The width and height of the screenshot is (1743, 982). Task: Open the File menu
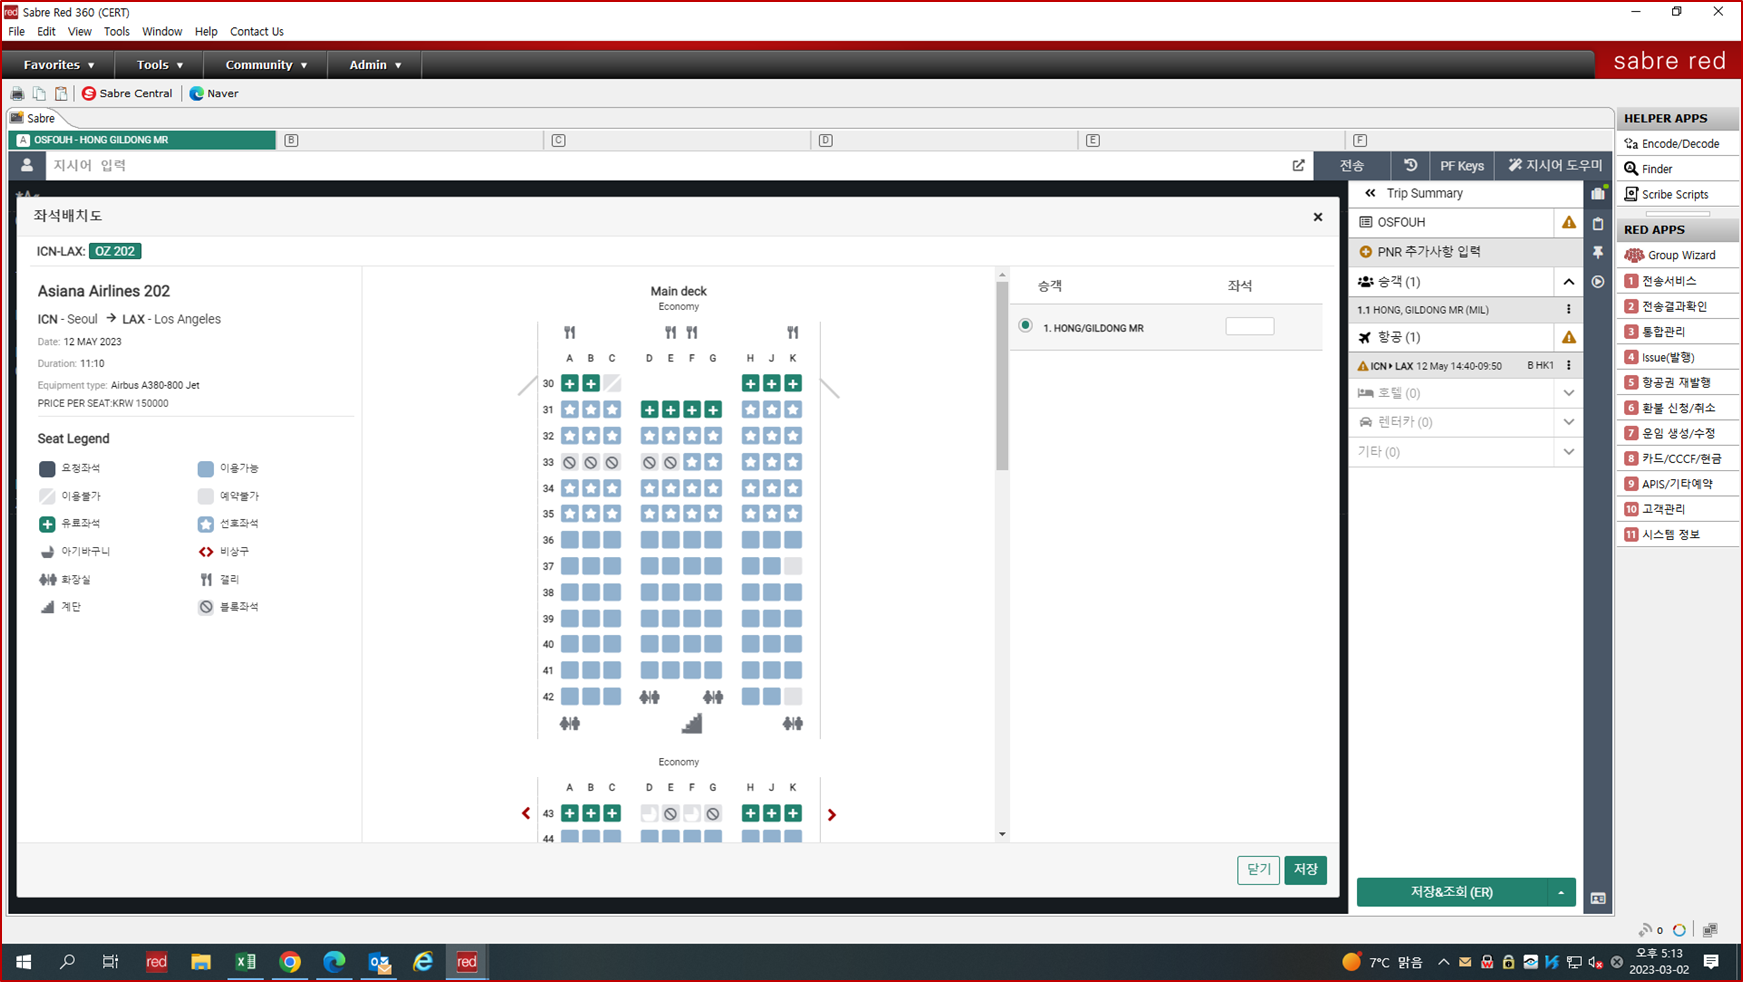16,32
